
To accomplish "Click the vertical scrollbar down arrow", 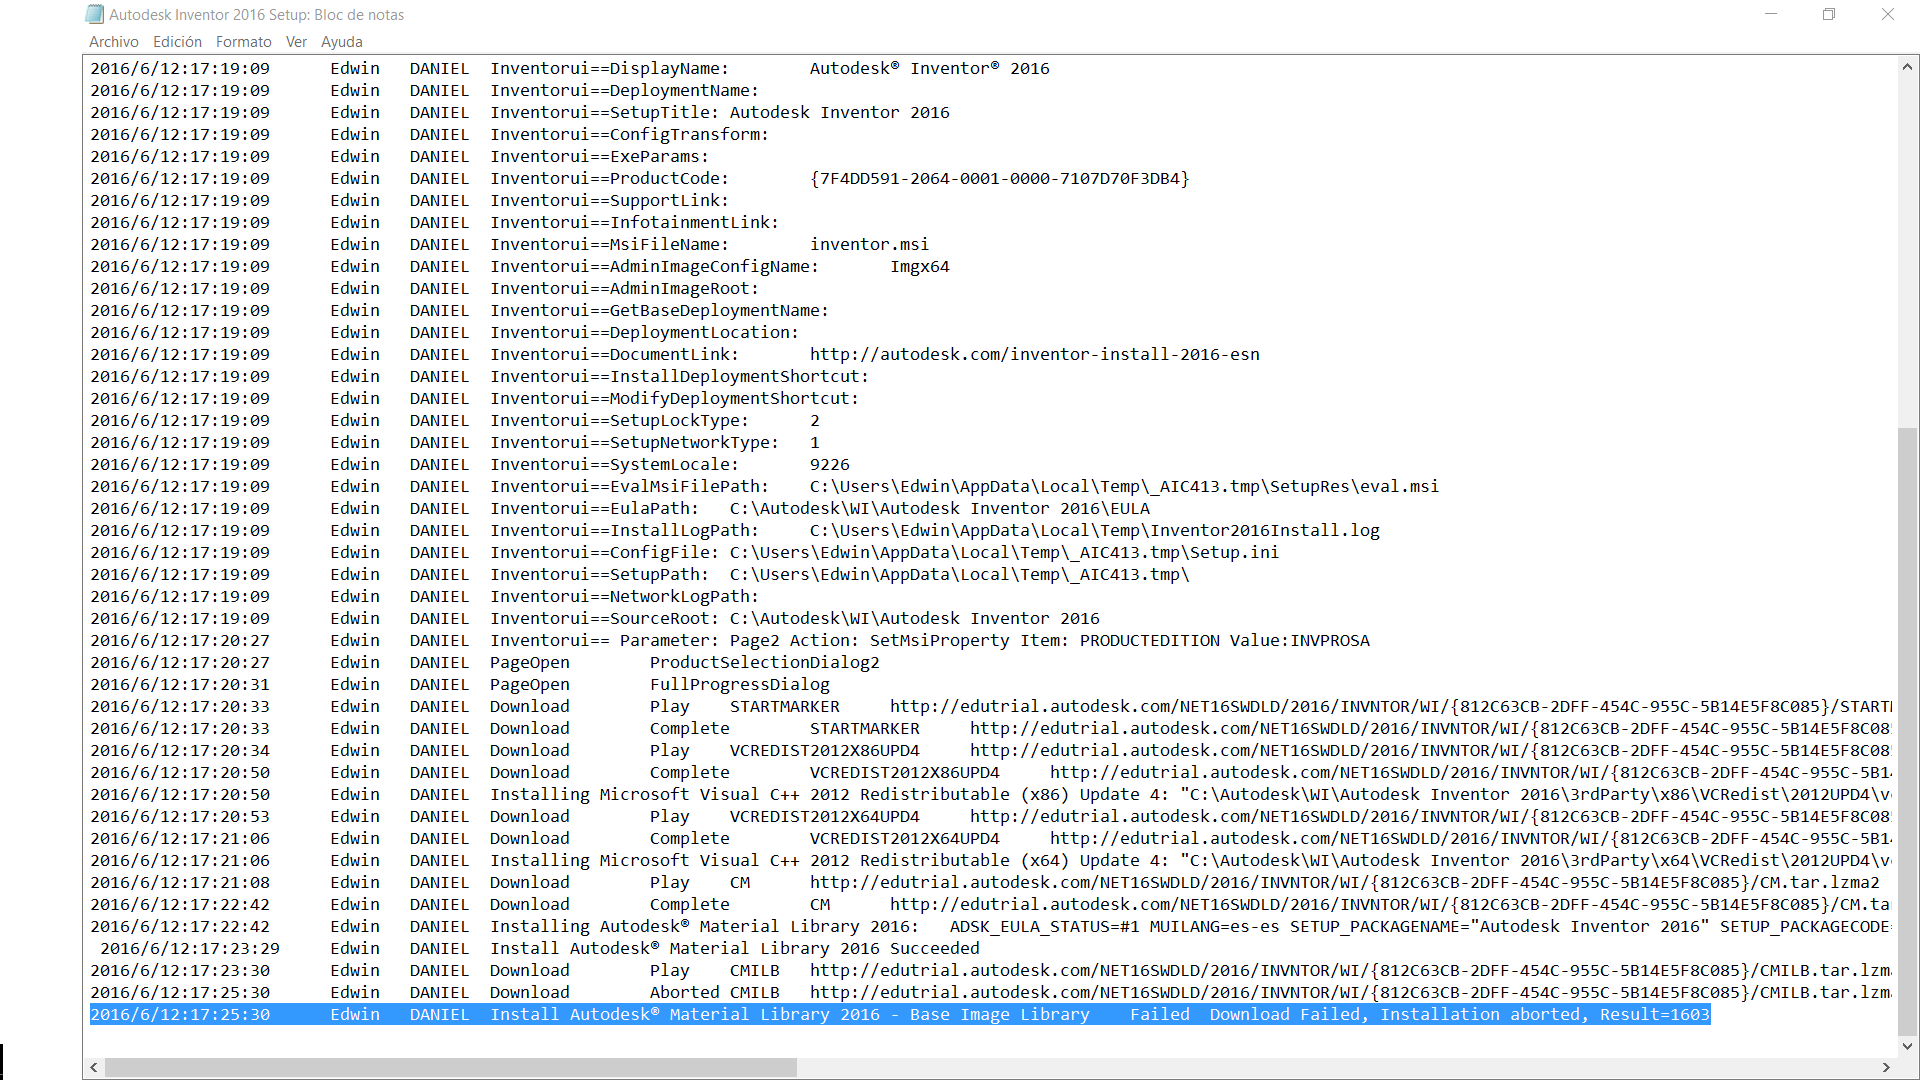I will 1908,1044.
